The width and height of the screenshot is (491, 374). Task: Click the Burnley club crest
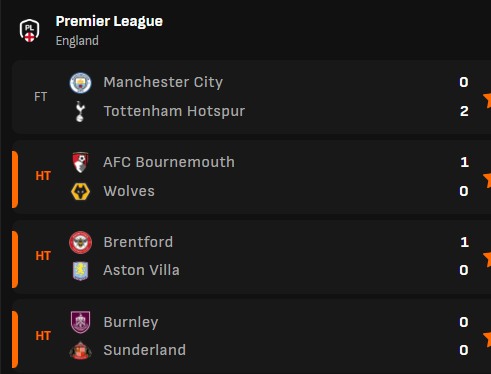80,322
